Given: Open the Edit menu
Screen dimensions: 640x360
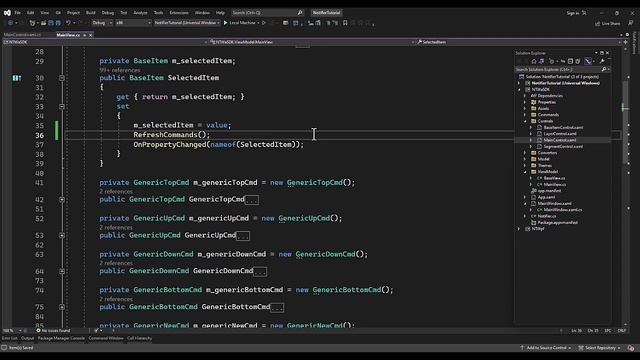Looking at the screenshot, I should (x=30, y=13).
